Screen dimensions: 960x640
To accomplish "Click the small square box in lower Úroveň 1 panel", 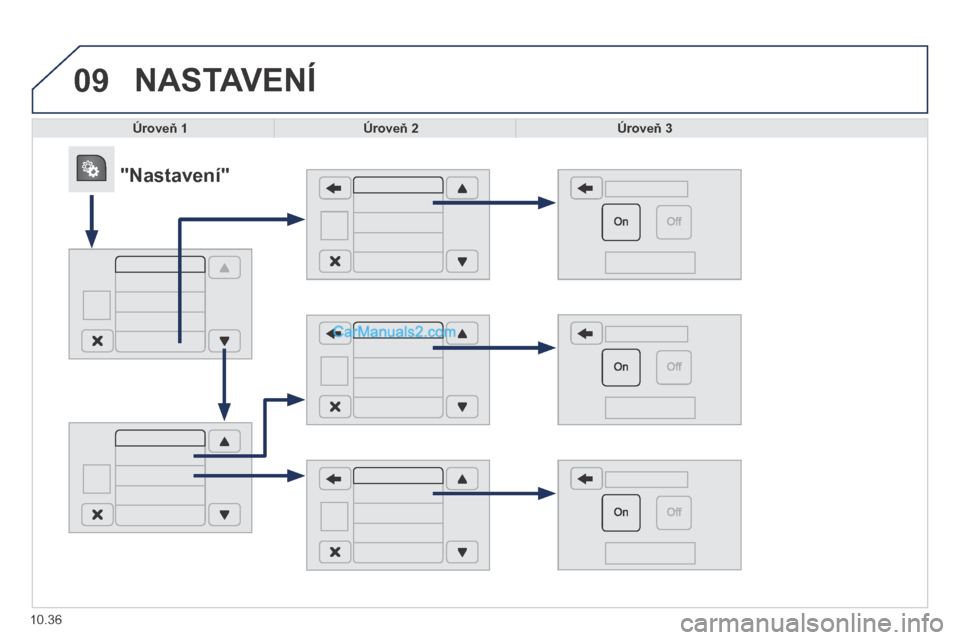I will click(97, 479).
